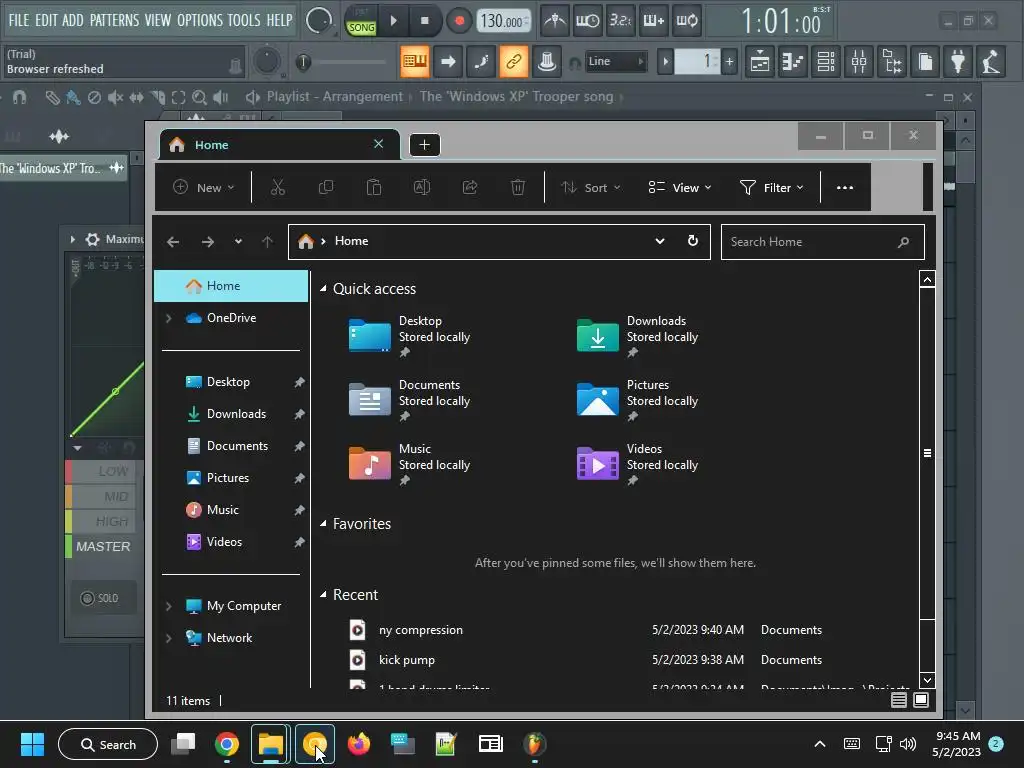The image size is (1024, 768).
Task: Open the HELP menu
Action: point(280,20)
